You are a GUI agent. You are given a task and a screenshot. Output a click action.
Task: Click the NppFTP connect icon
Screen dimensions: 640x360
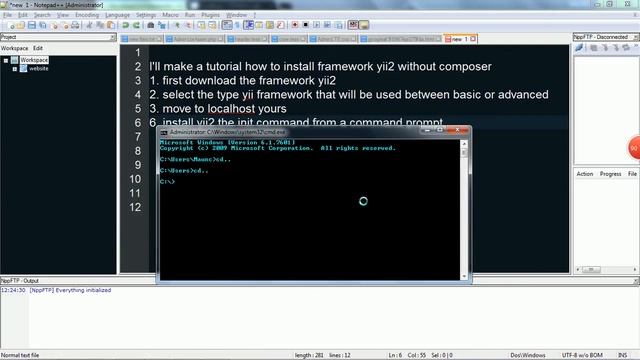tap(579, 48)
